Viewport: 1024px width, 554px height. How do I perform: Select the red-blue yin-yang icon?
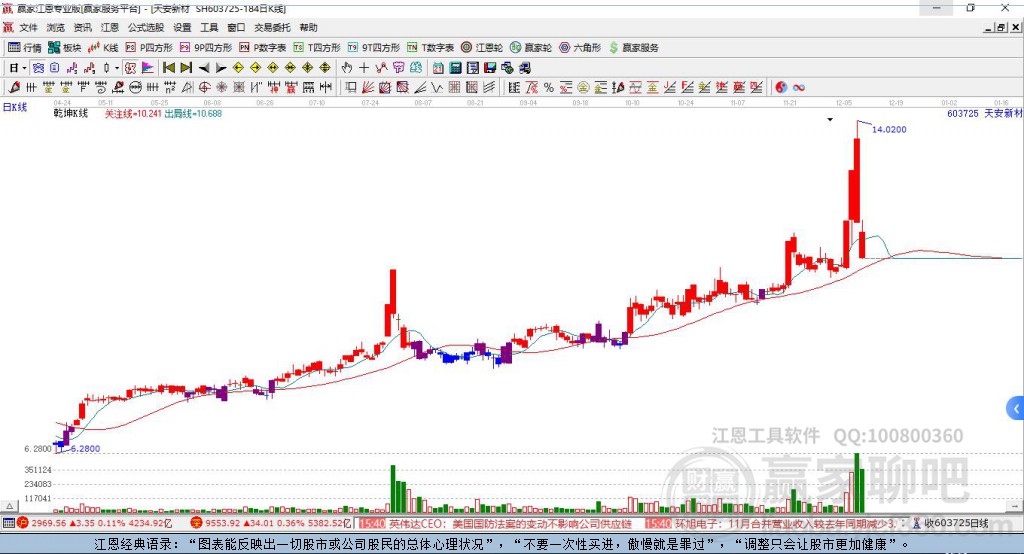pyautogui.click(x=781, y=88)
